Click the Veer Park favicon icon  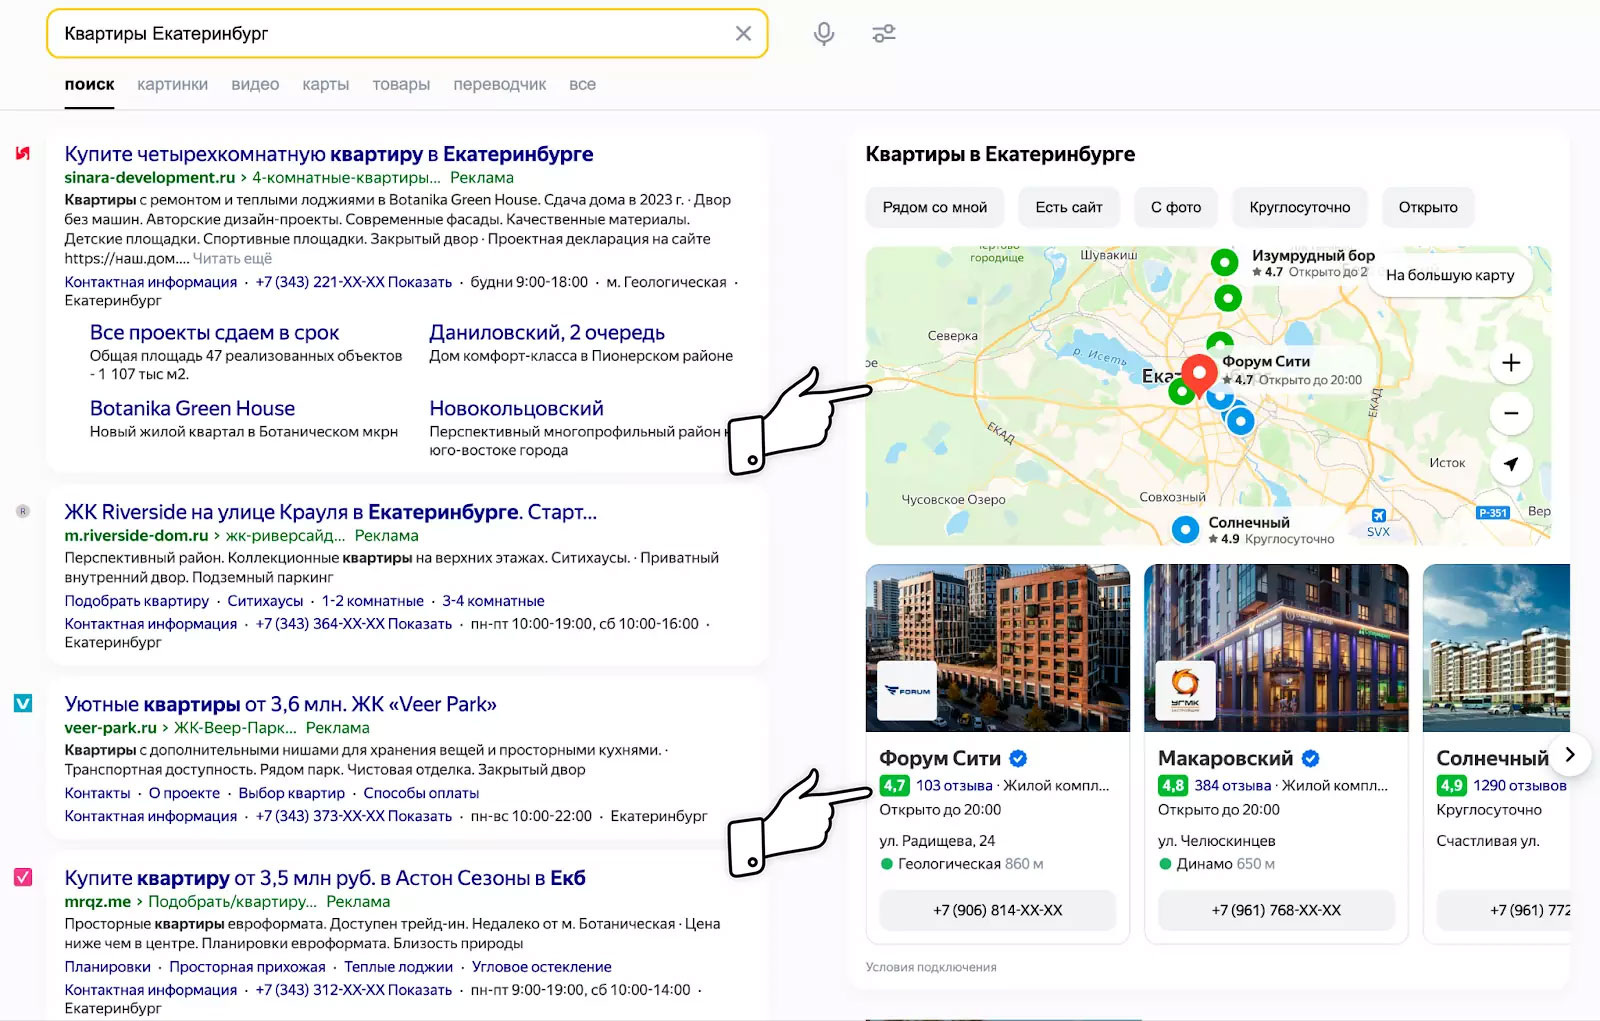23,704
